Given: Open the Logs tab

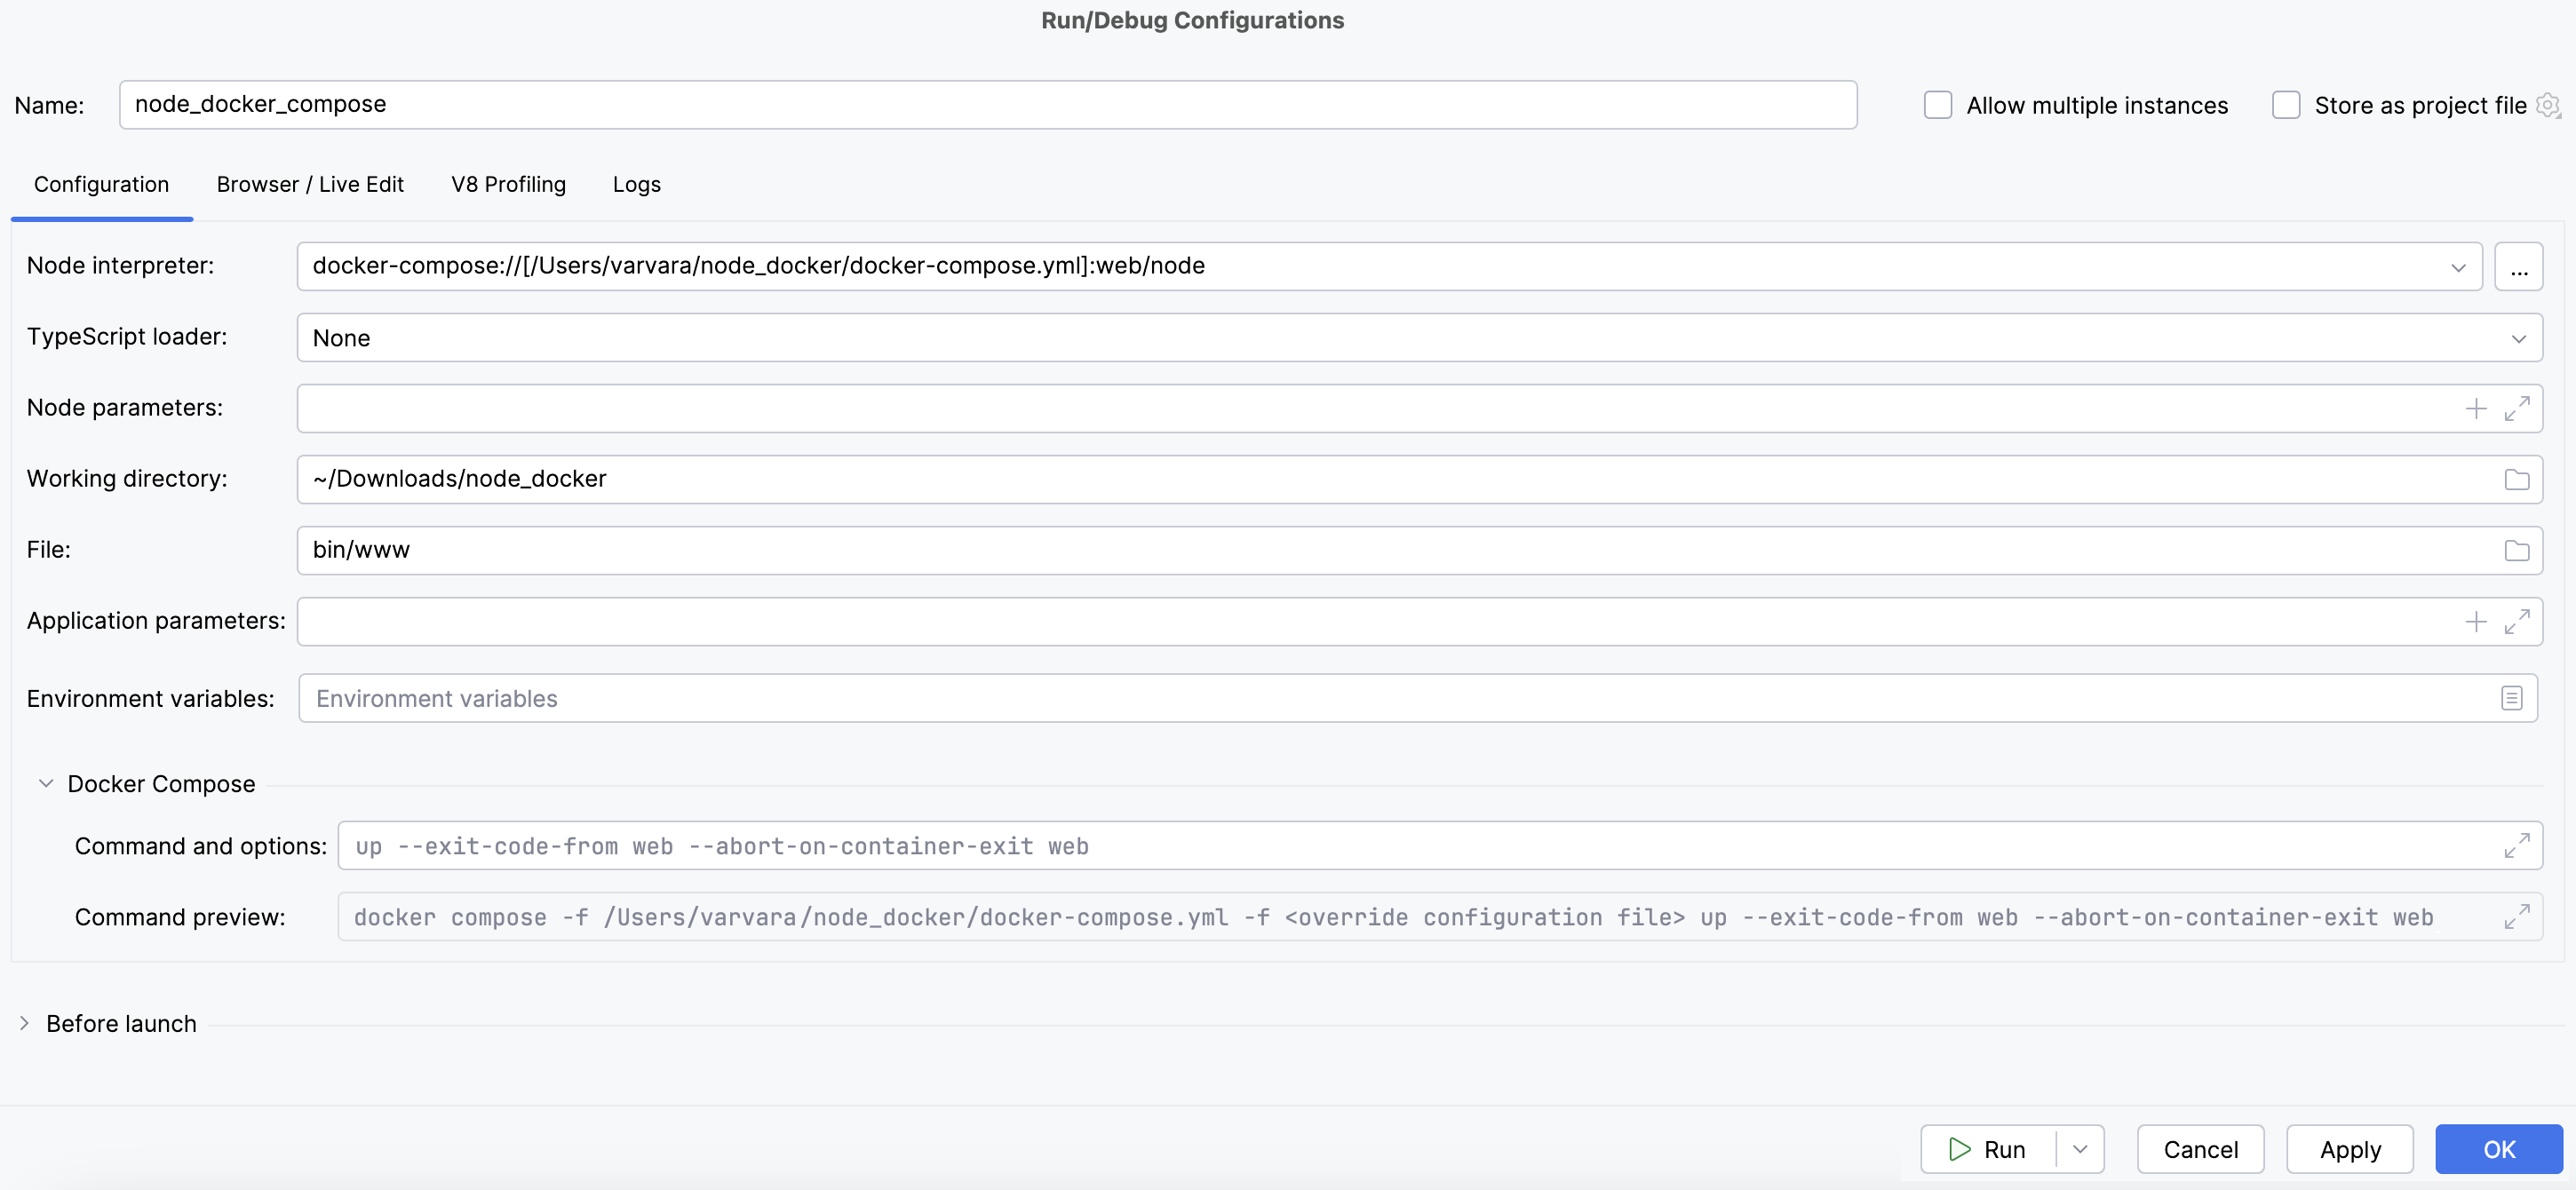Looking at the screenshot, I should (636, 184).
